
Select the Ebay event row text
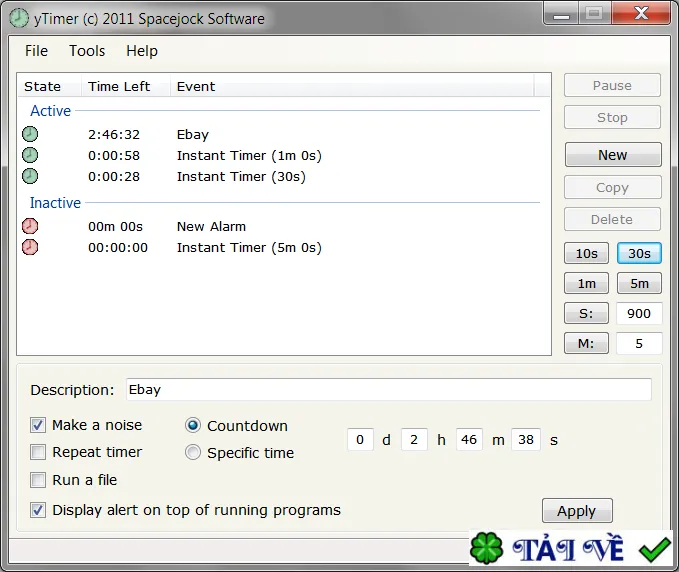click(x=193, y=135)
